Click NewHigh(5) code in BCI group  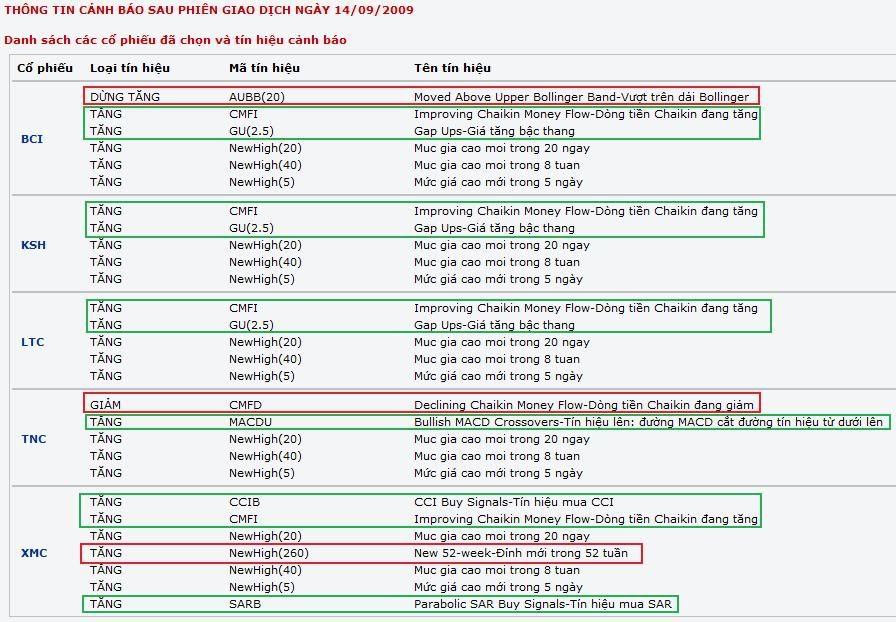pyautogui.click(x=262, y=182)
